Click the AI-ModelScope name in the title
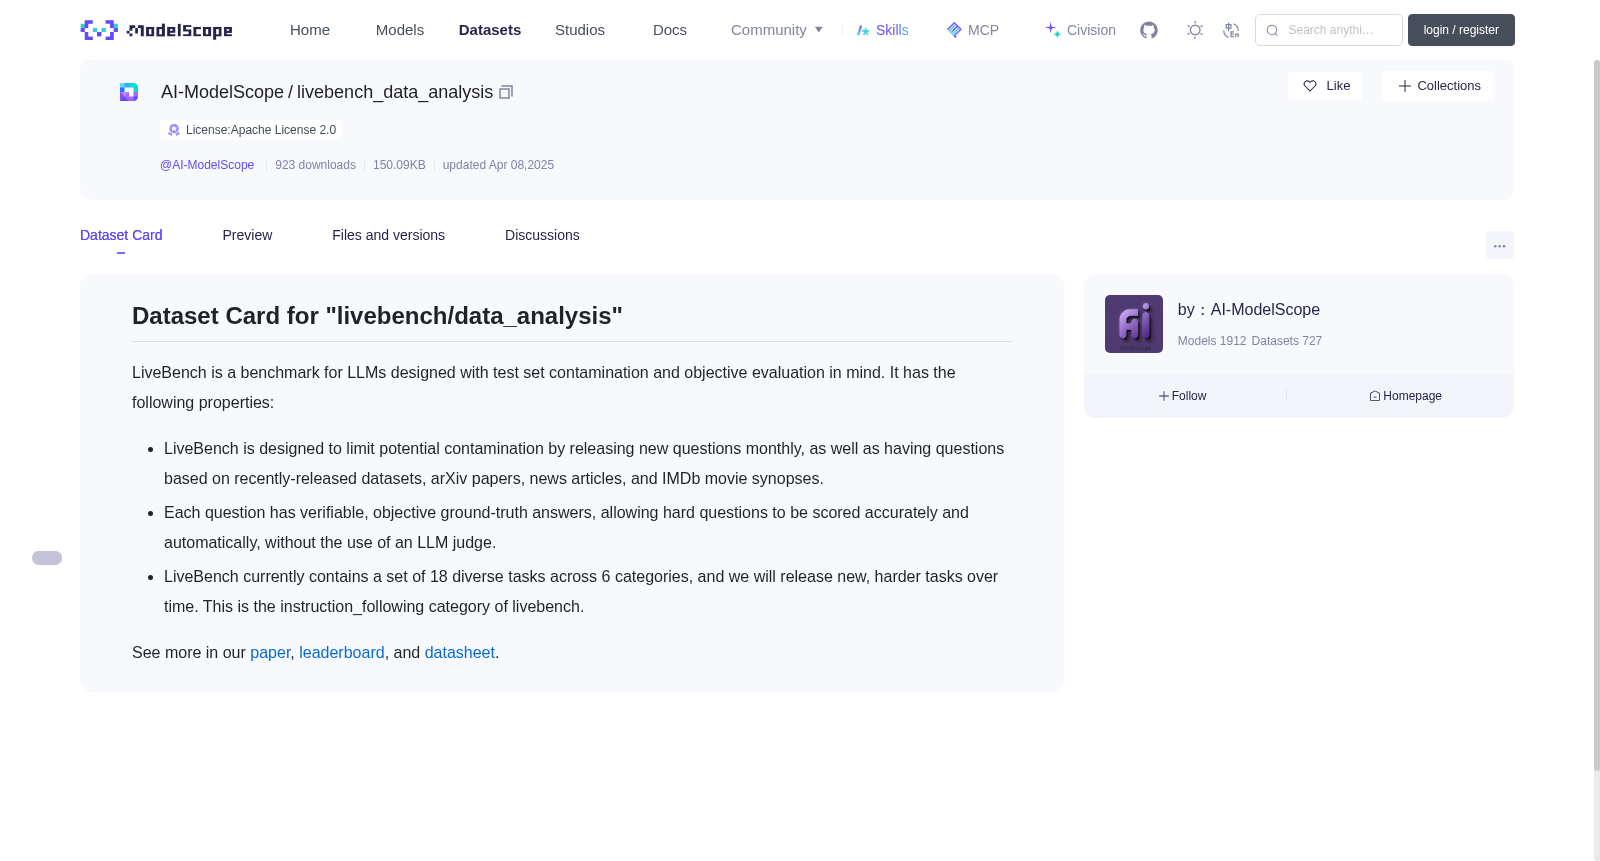This screenshot has width=1600, height=861. 222,92
